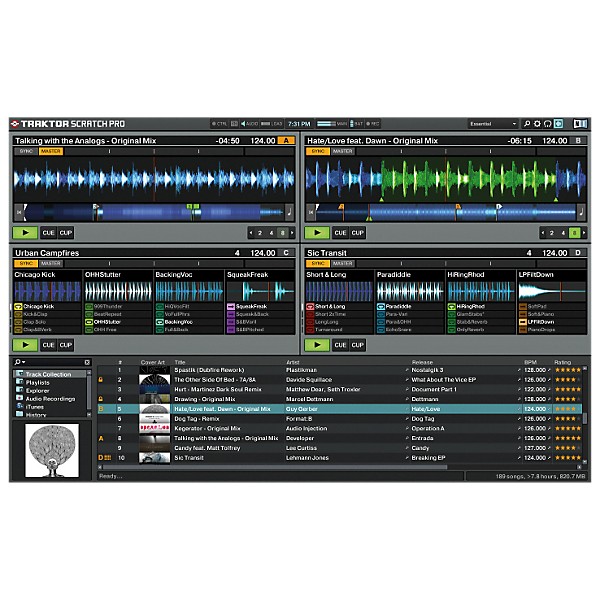Select Playlists in browser tree
Viewport: 600px width, 600px height.
coord(38,383)
